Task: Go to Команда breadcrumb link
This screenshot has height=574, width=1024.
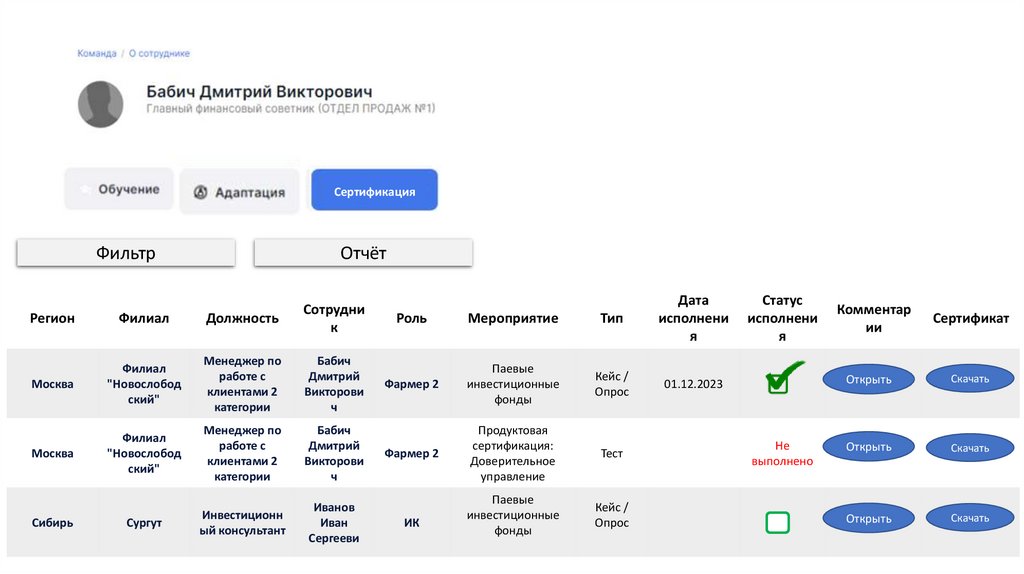Action: [97, 53]
